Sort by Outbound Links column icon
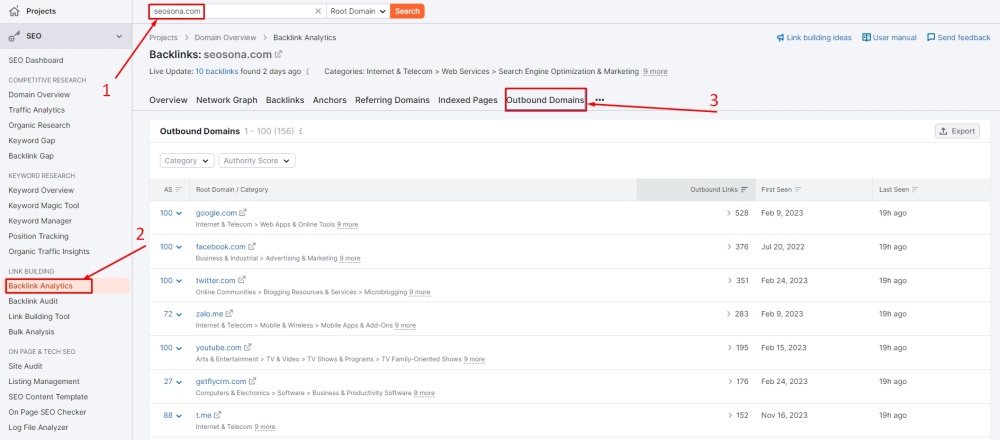This screenshot has height=440, width=1000. coord(744,189)
